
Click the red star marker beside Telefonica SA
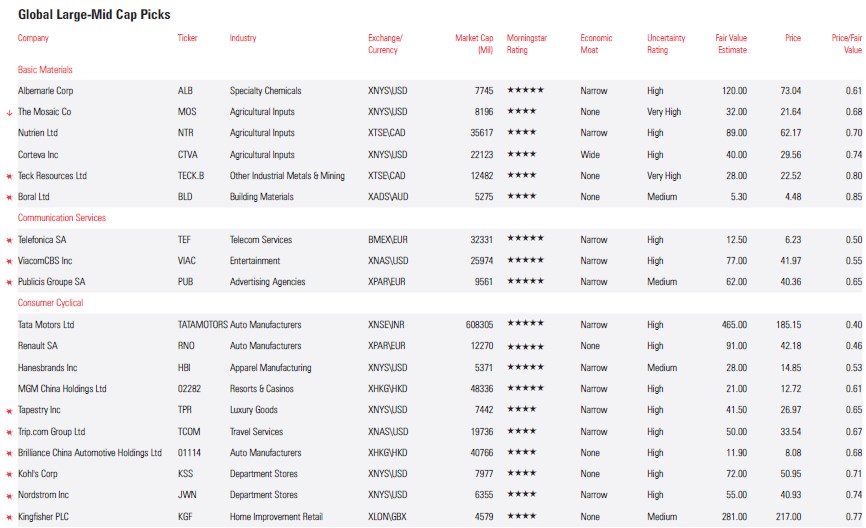coord(9,240)
